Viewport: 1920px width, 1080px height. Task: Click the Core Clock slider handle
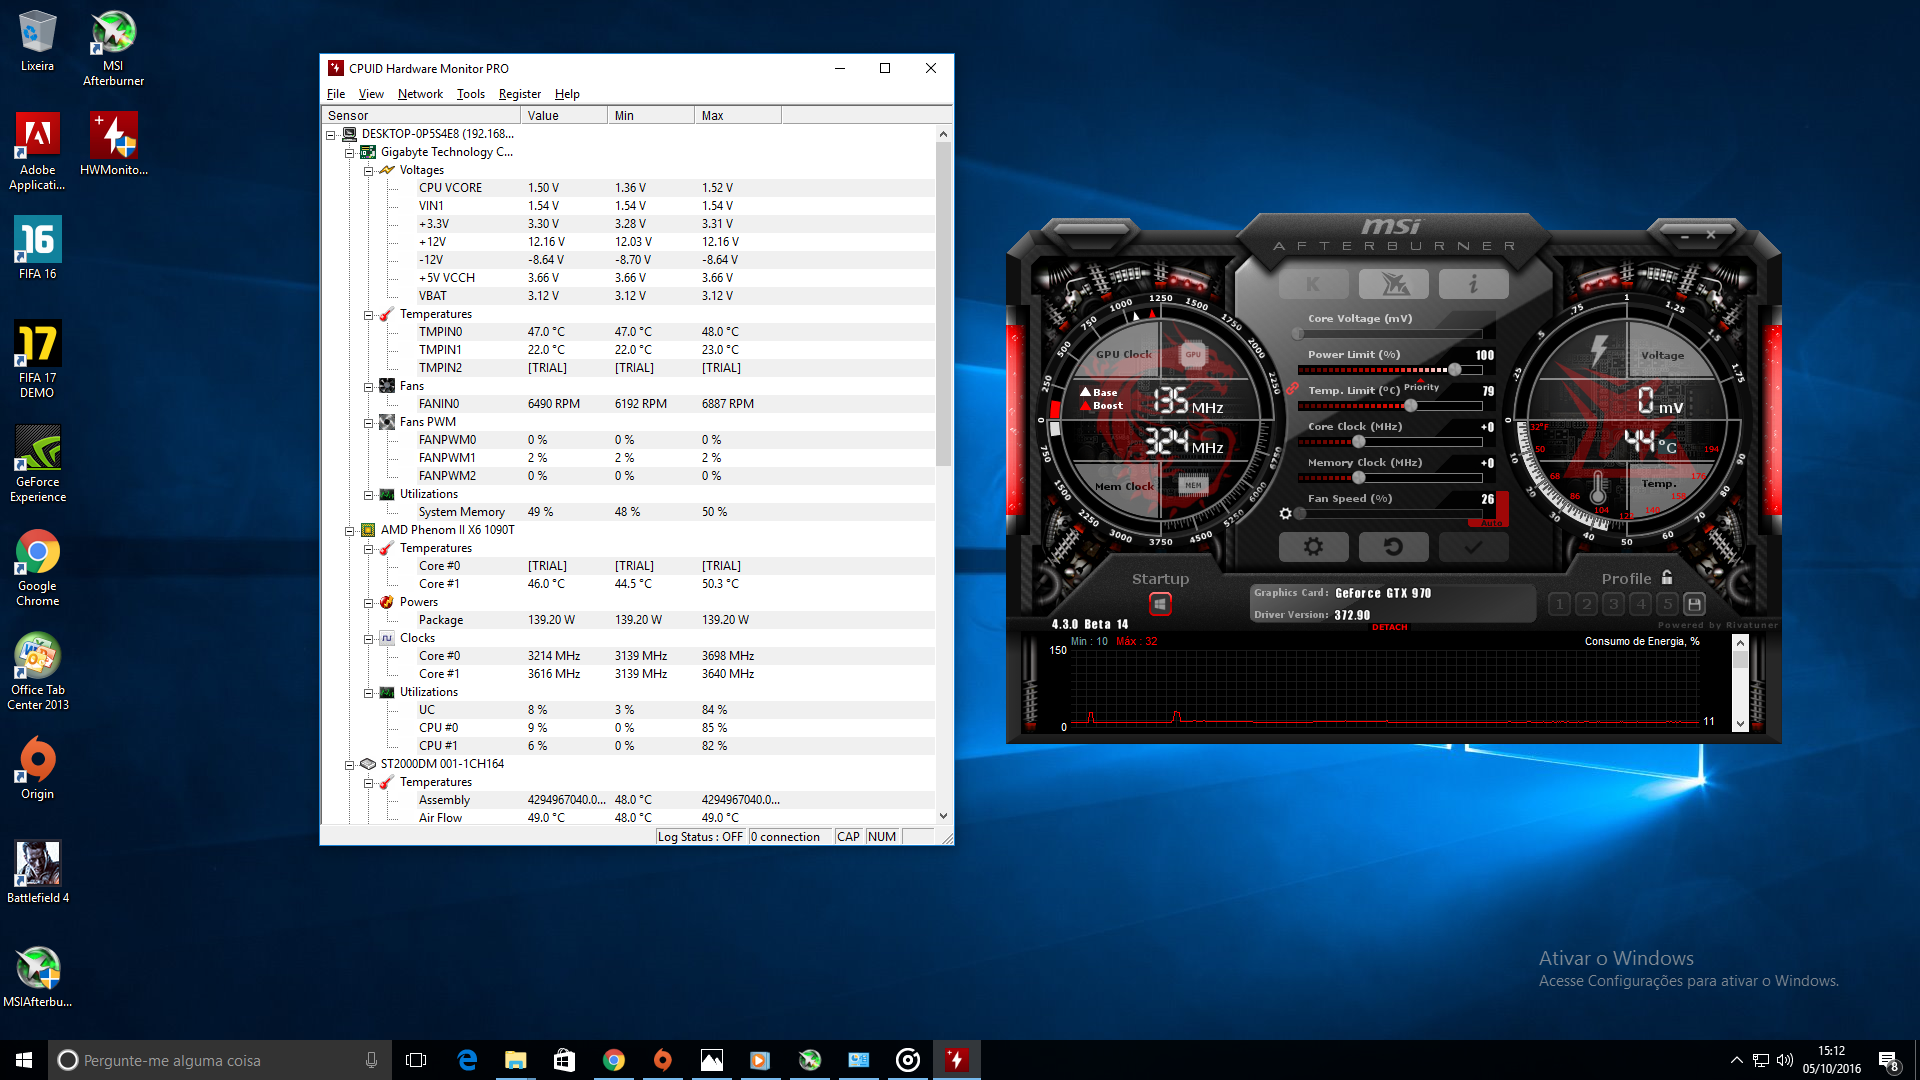(1359, 442)
